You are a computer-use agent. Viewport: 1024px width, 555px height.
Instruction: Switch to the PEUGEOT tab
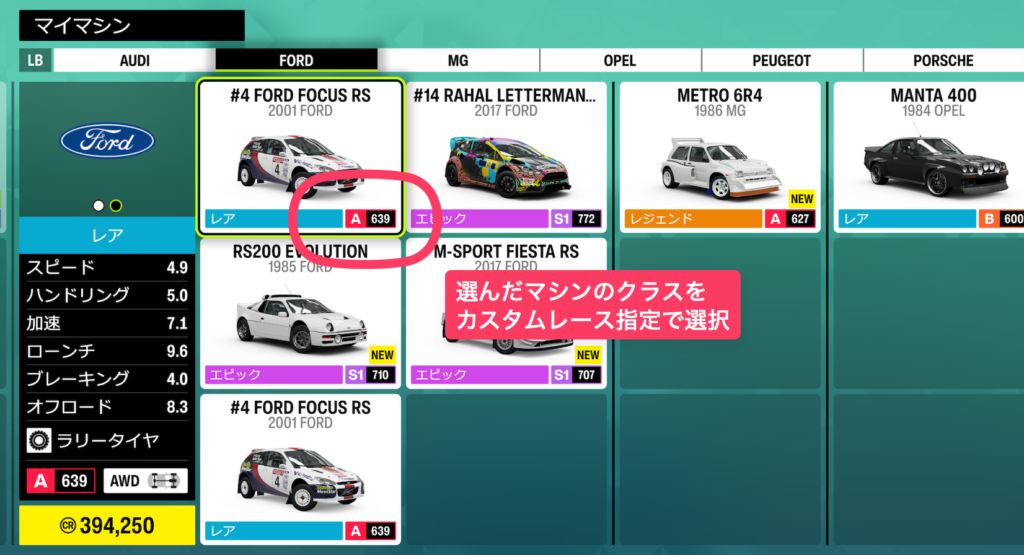(782, 61)
